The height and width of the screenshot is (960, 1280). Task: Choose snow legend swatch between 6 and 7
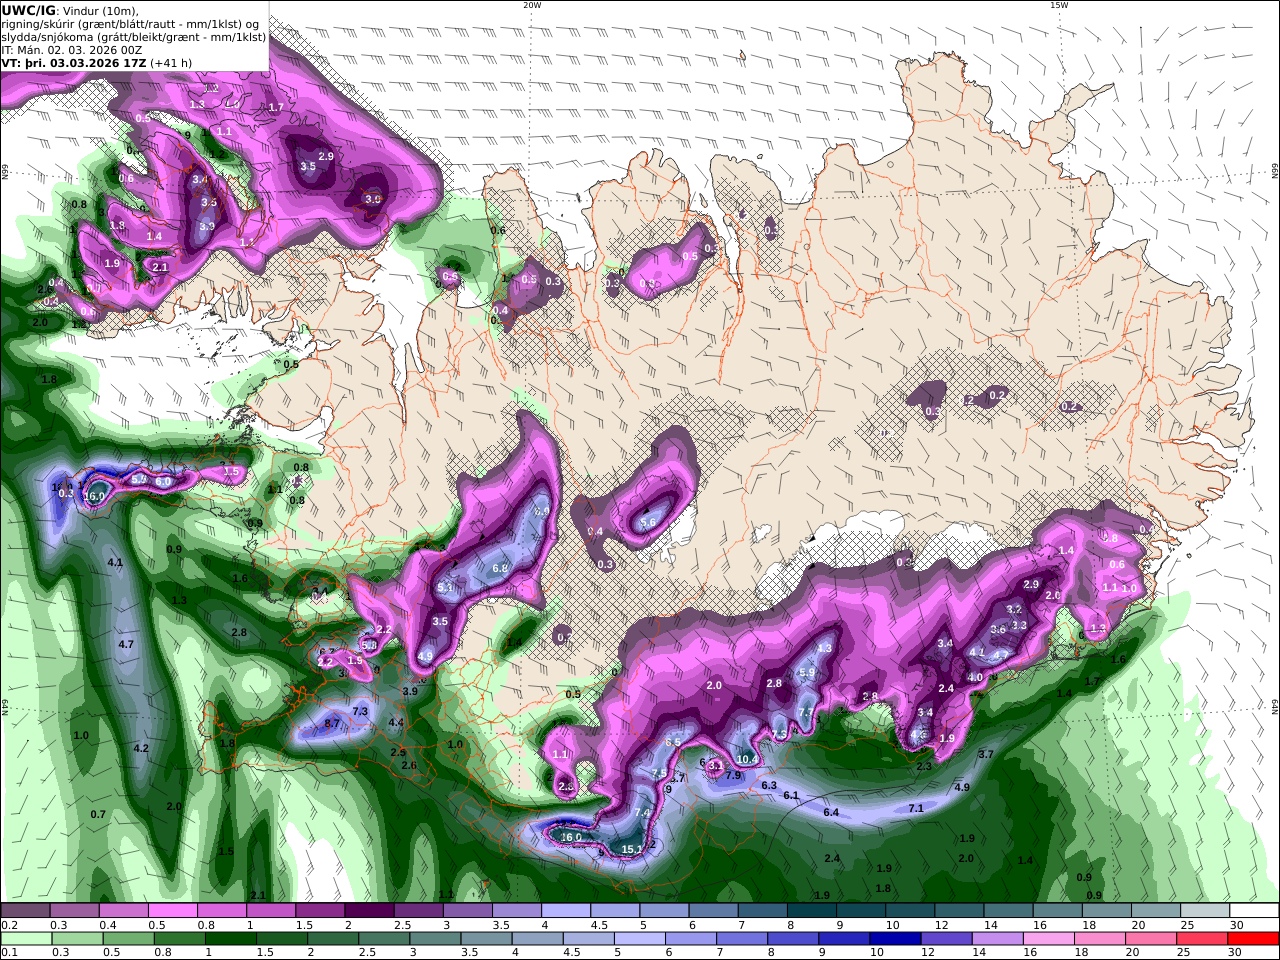point(713,910)
